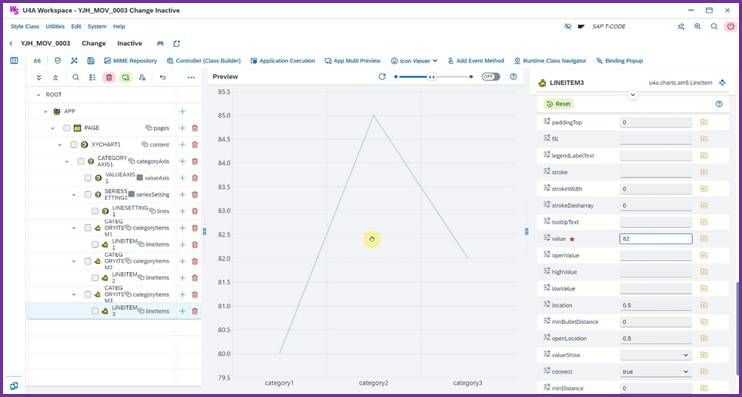Click the help icon beside Reset
This screenshot has width=742, height=397.
pyautogui.click(x=719, y=104)
